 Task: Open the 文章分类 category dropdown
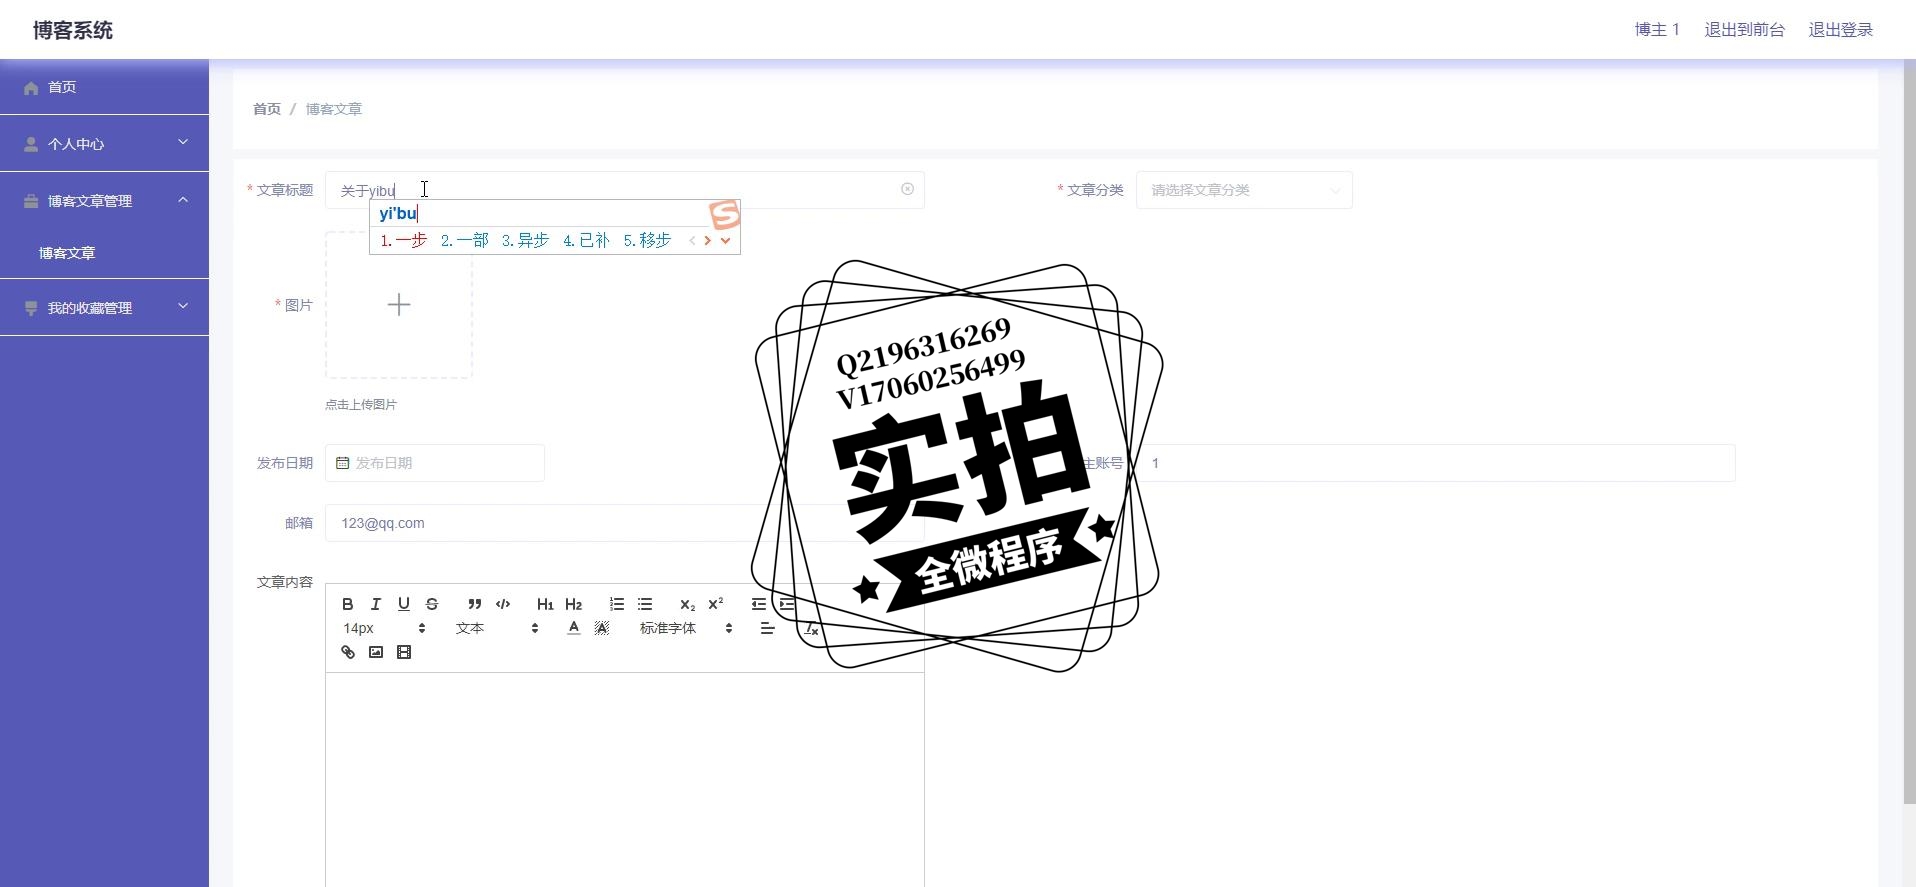point(1244,190)
